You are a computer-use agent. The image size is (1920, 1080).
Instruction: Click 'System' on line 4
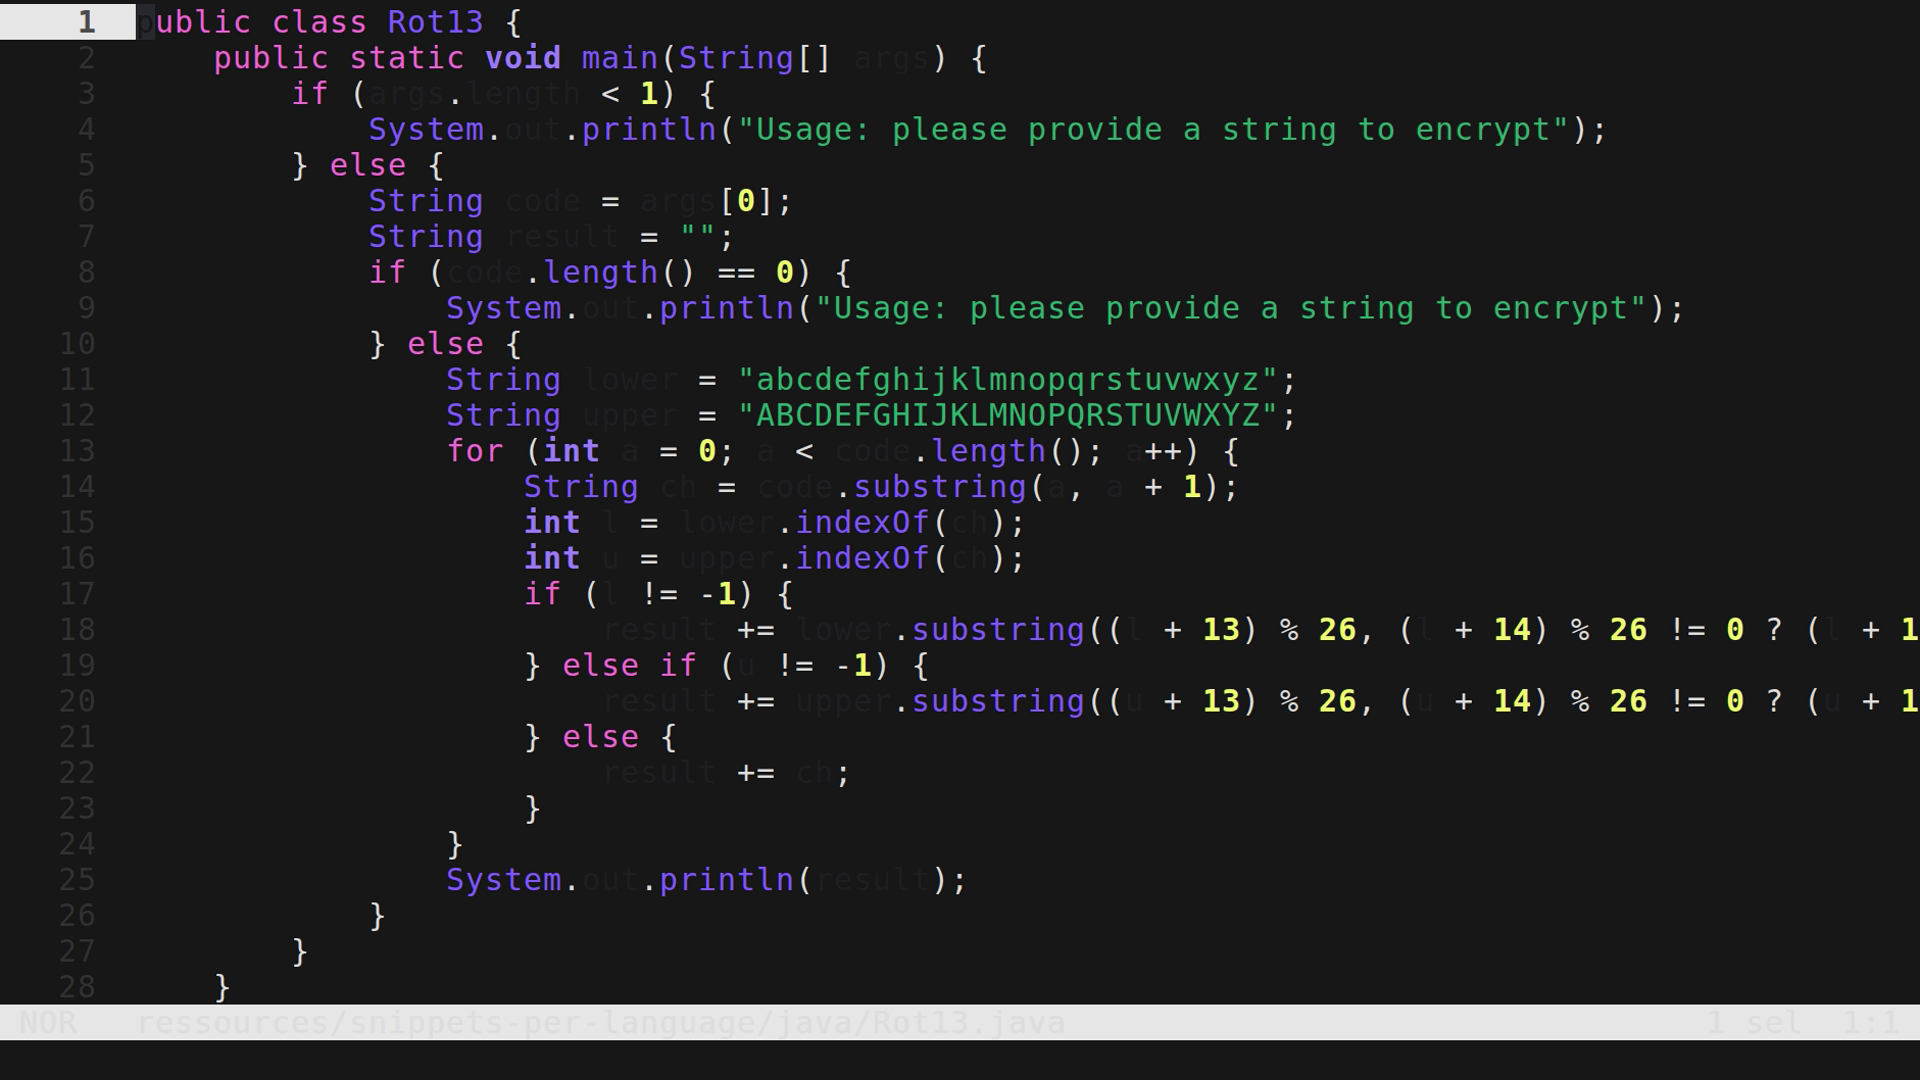click(426, 130)
